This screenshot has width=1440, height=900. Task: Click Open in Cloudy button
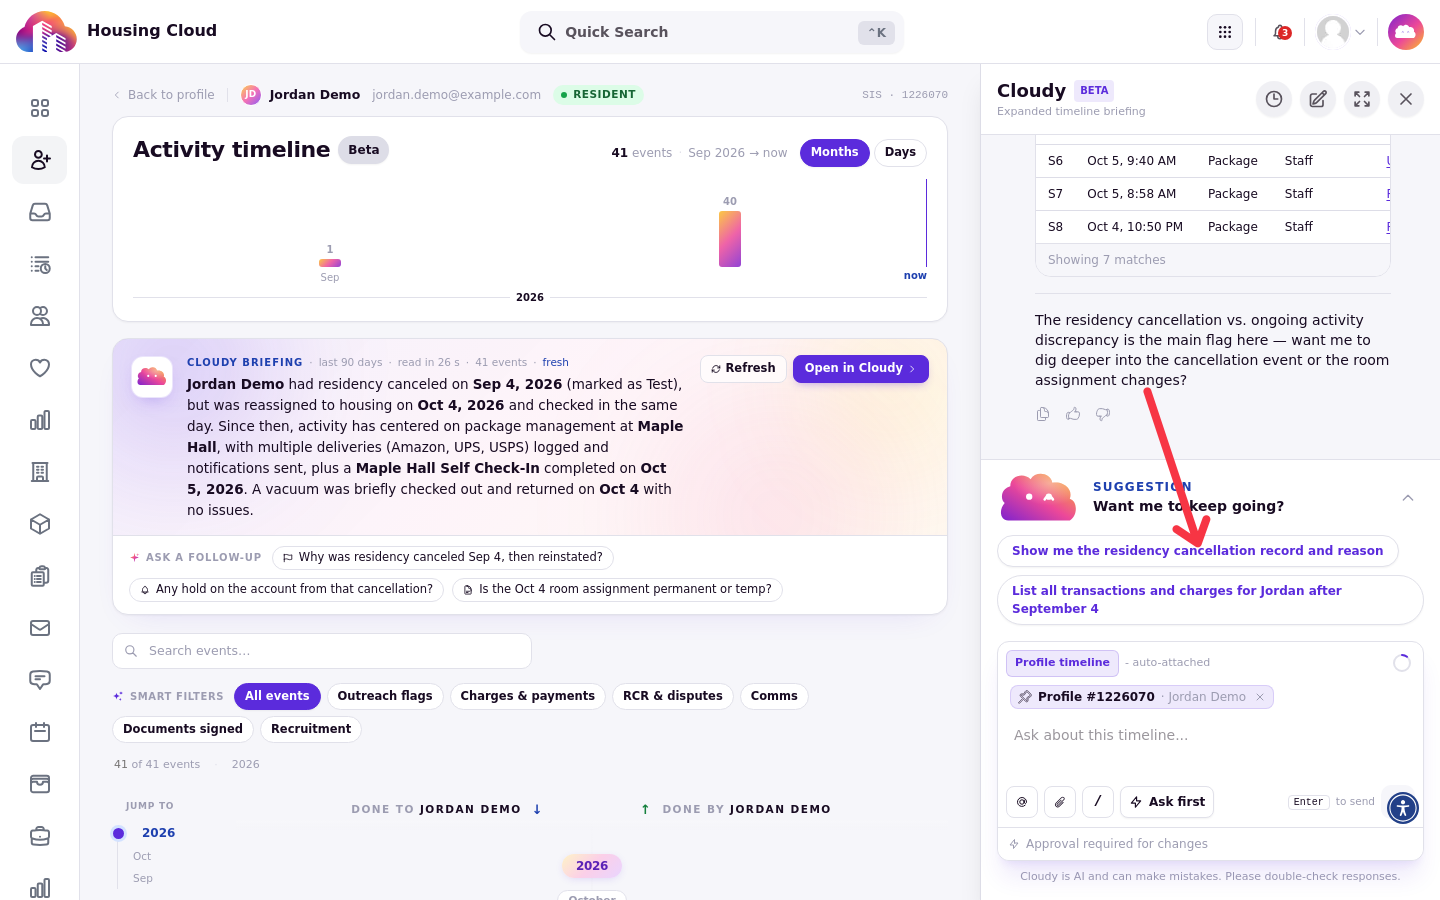(861, 369)
